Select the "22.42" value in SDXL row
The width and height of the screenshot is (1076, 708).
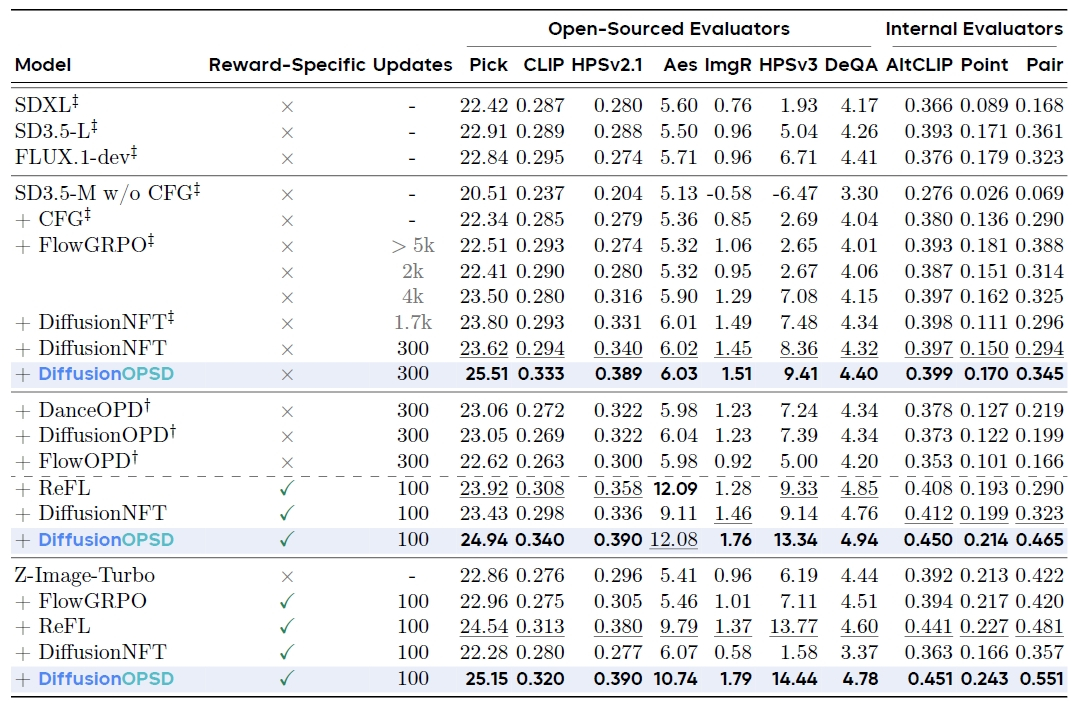[484, 105]
